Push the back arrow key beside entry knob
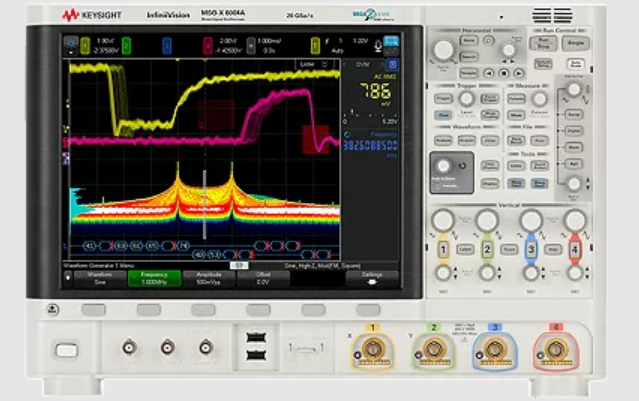This screenshot has width=639, height=401. [x=462, y=166]
